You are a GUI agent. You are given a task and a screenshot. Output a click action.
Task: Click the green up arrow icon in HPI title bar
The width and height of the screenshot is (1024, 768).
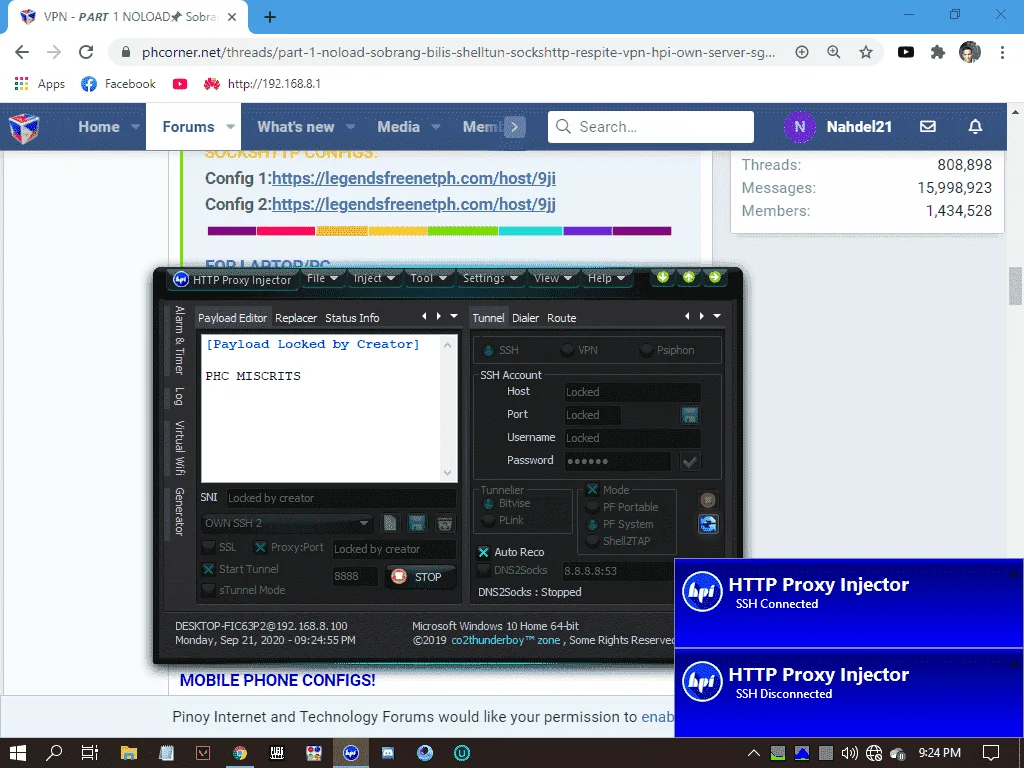click(689, 278)
